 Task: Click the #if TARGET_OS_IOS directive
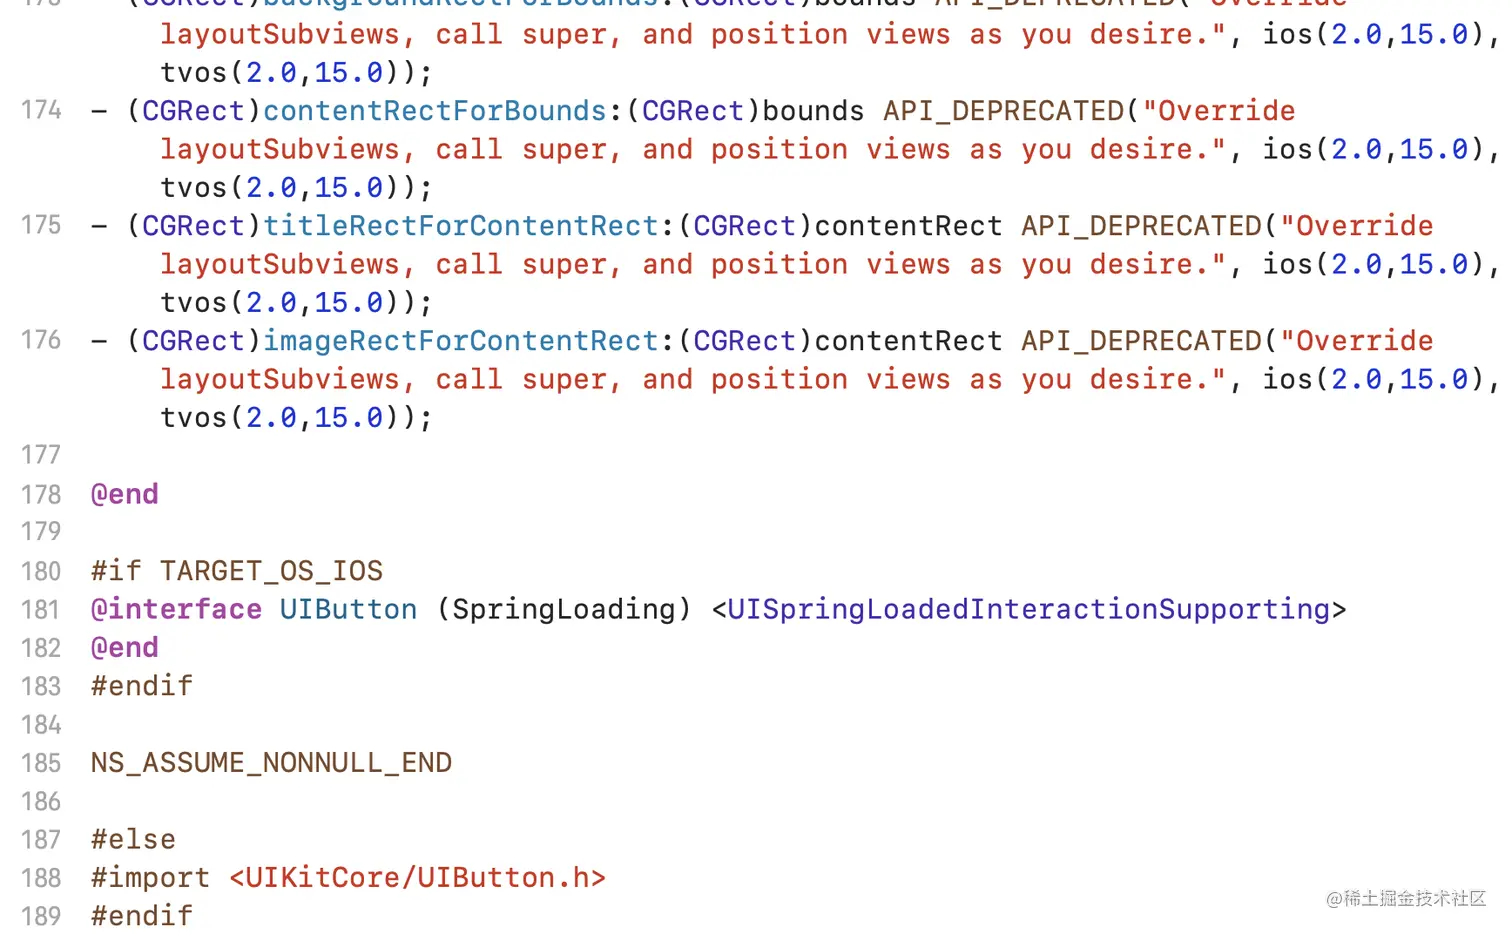237,571
